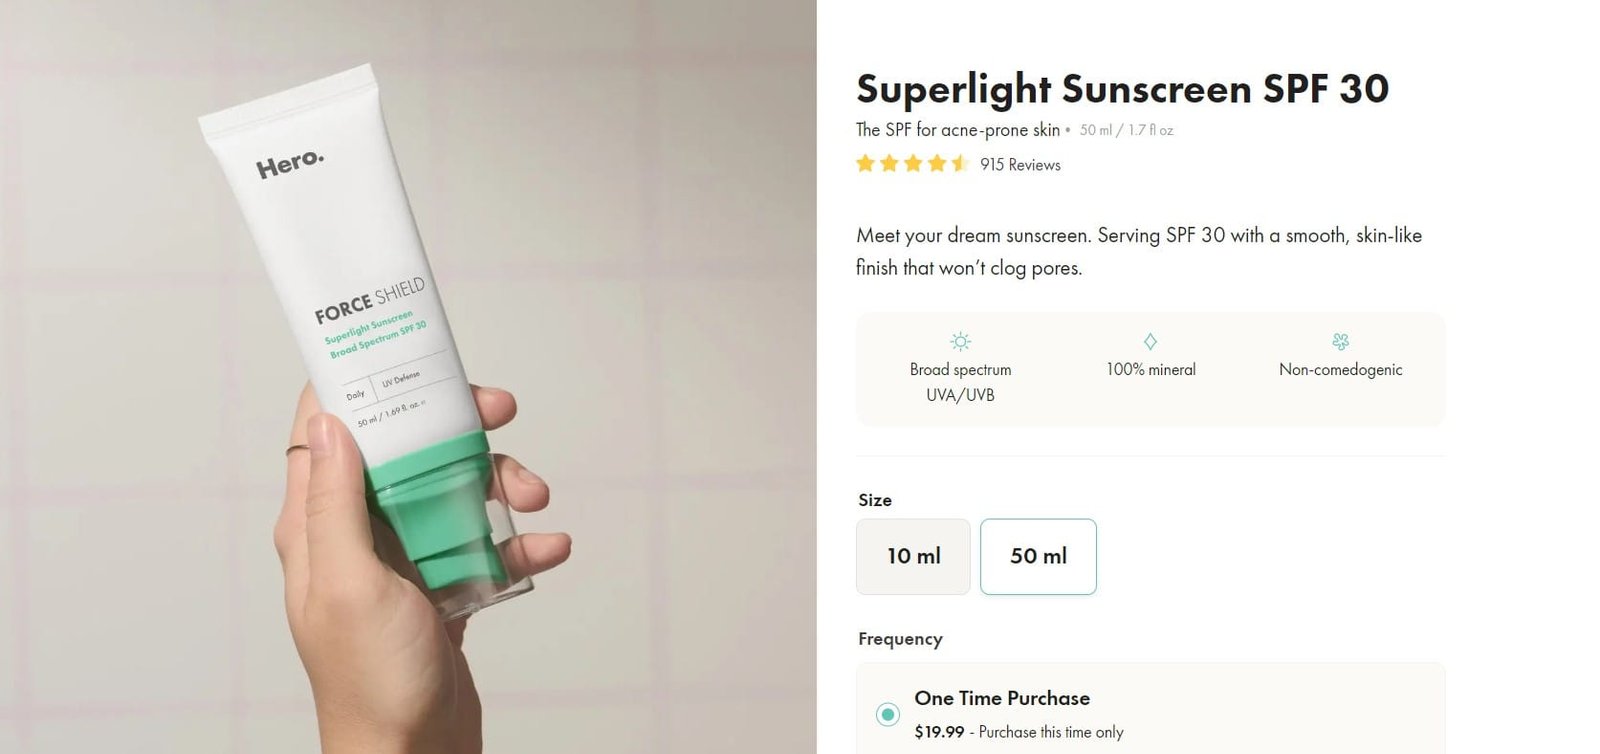Click the half-filled fifth star
This screenshot has width=1600, height=754.
tap(960, 163)
